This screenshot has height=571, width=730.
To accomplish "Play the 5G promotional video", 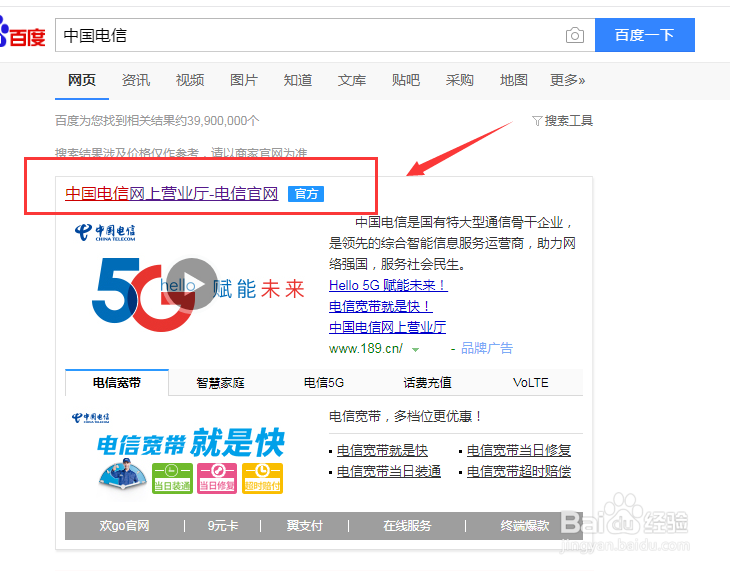I will point(192,284).
